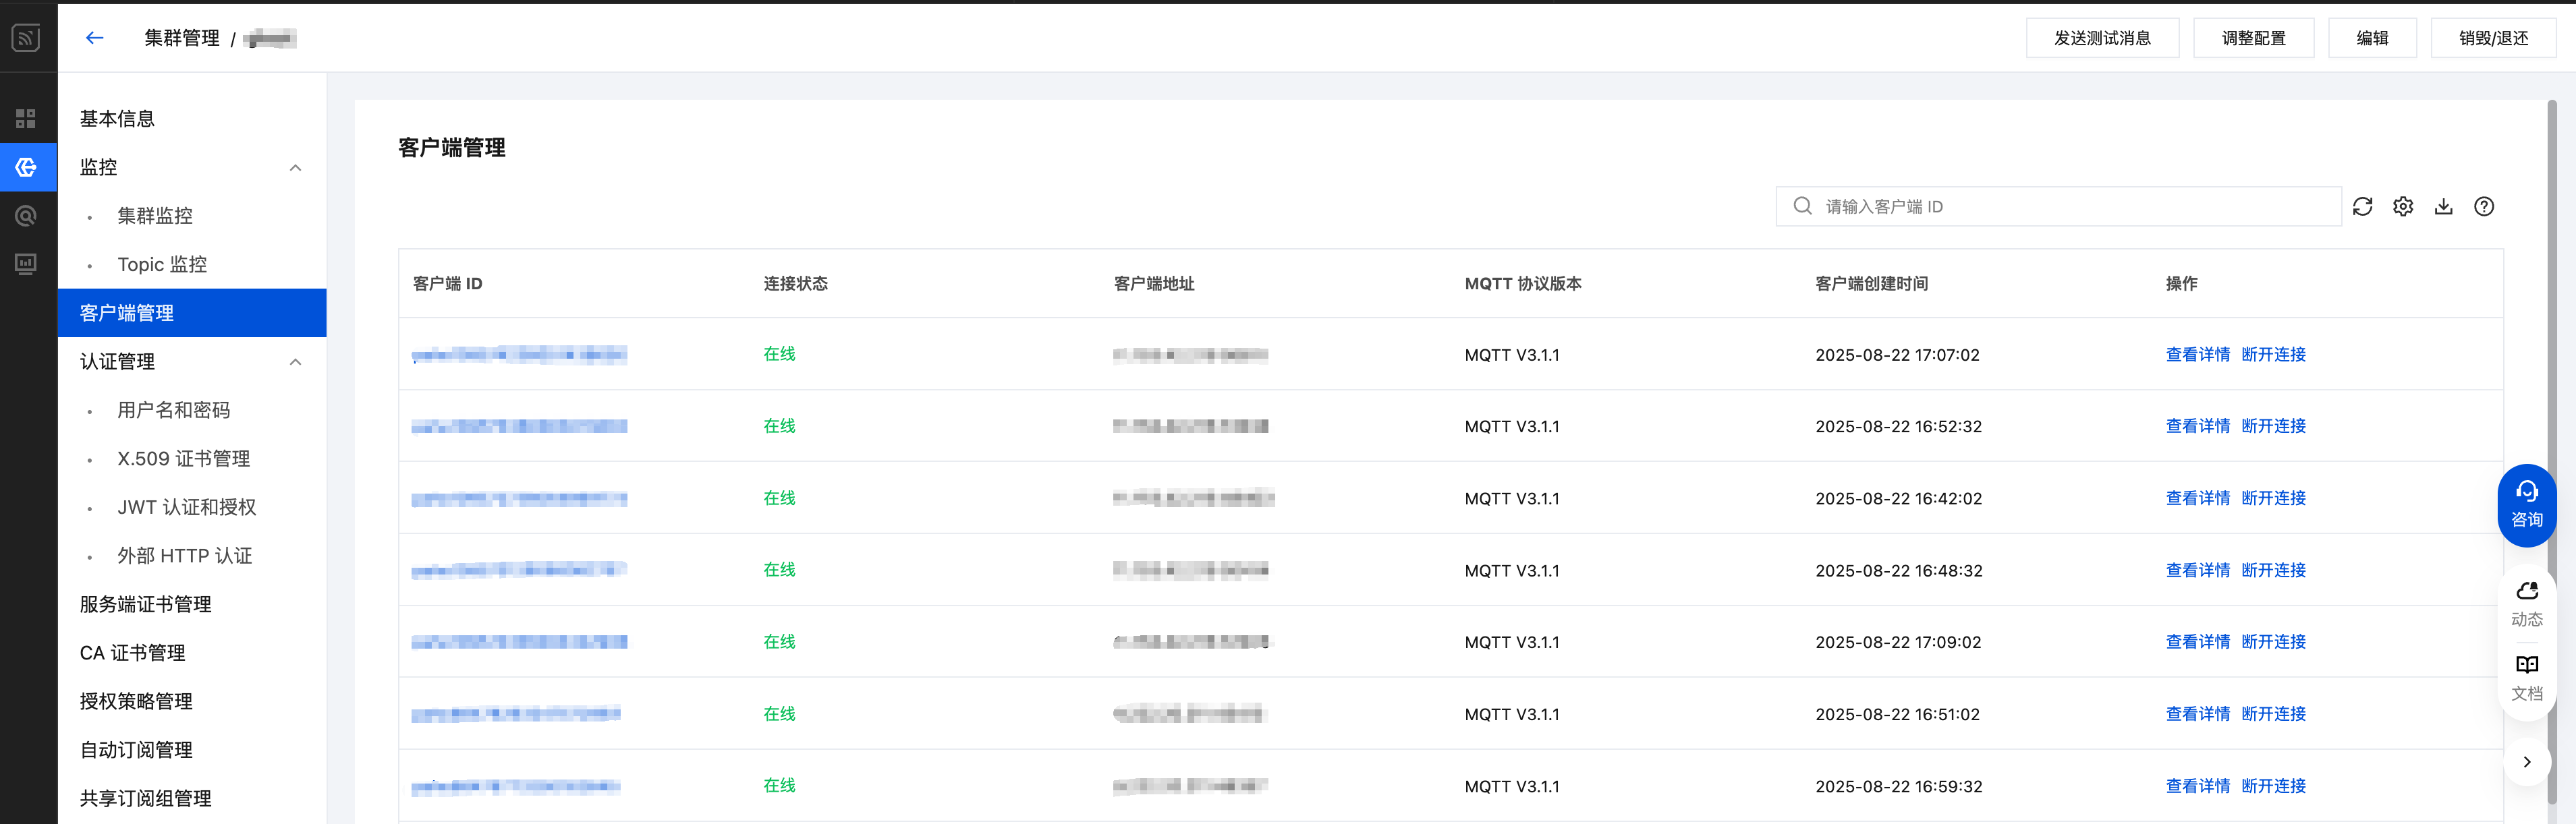Click the 销毁/退还 button
The image size is (2576, 824).
tap(2493, 38)
